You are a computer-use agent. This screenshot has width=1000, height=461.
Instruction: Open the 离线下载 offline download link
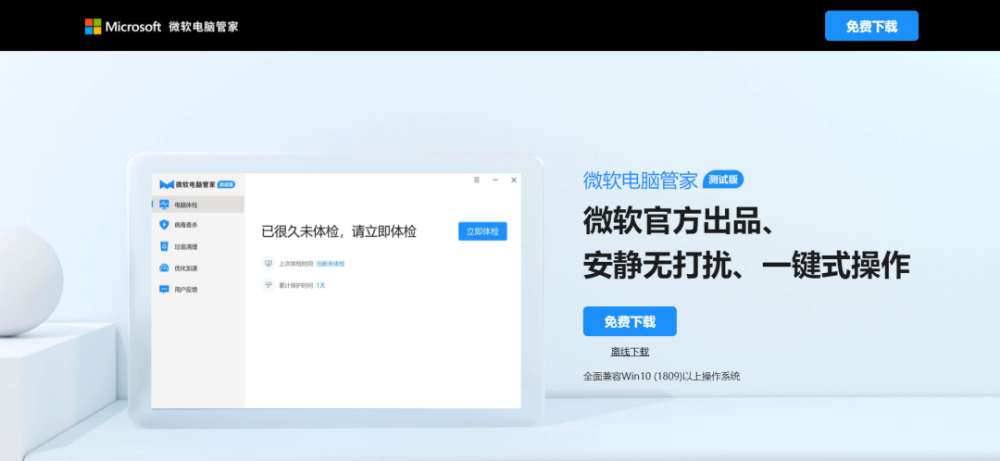click(x=629, y=352)
